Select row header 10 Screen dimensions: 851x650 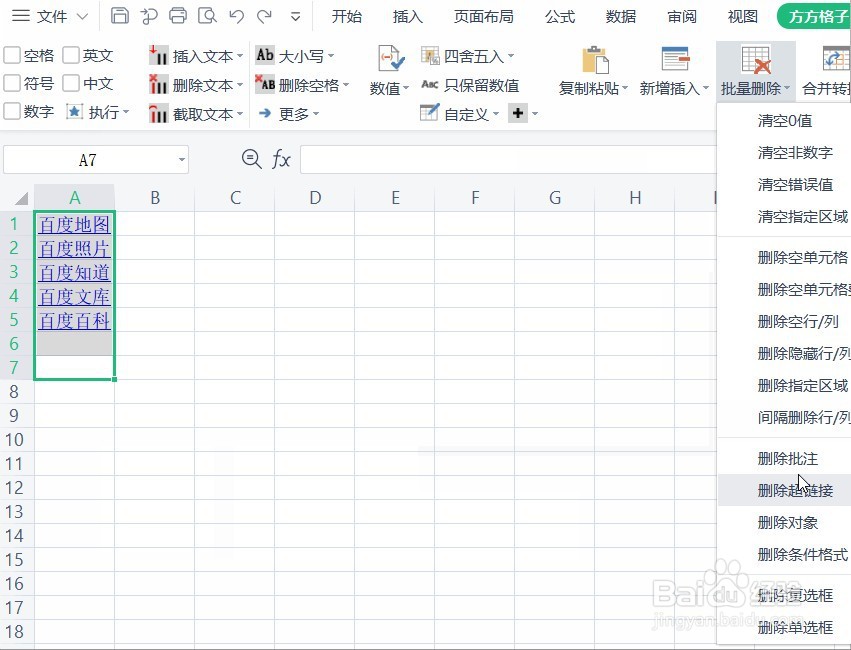click(x=14, y=439)
